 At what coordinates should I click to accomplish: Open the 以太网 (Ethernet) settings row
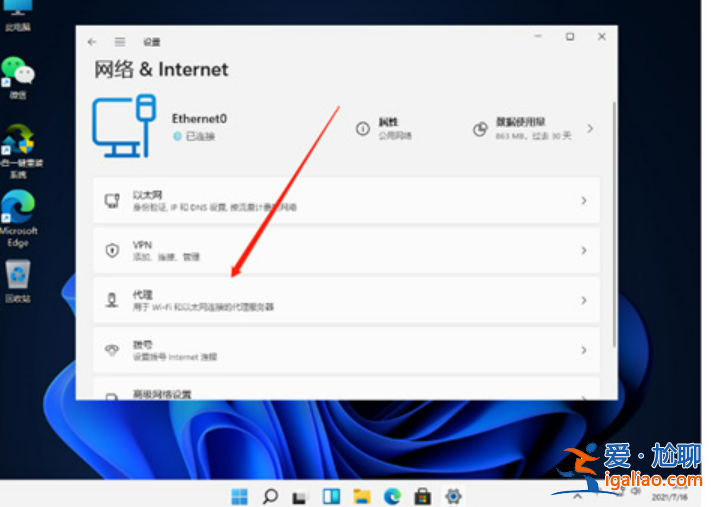[x=346, y=201]
